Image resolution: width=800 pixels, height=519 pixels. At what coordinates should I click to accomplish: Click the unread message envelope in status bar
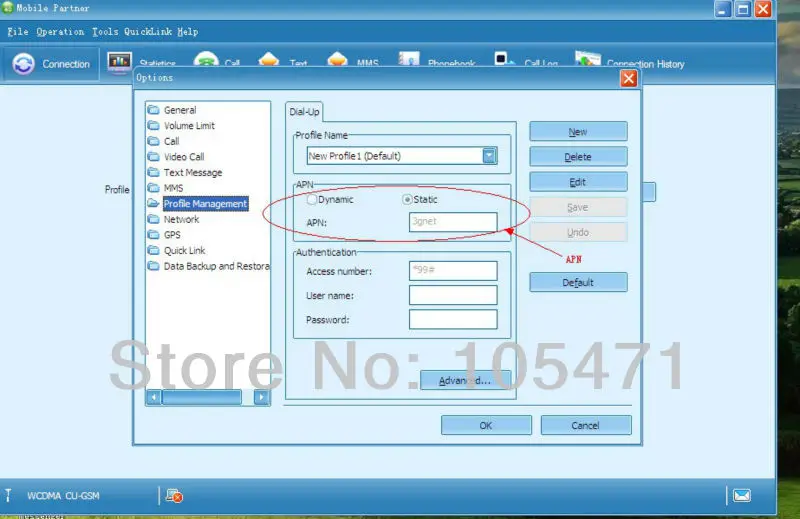point(742,495)
